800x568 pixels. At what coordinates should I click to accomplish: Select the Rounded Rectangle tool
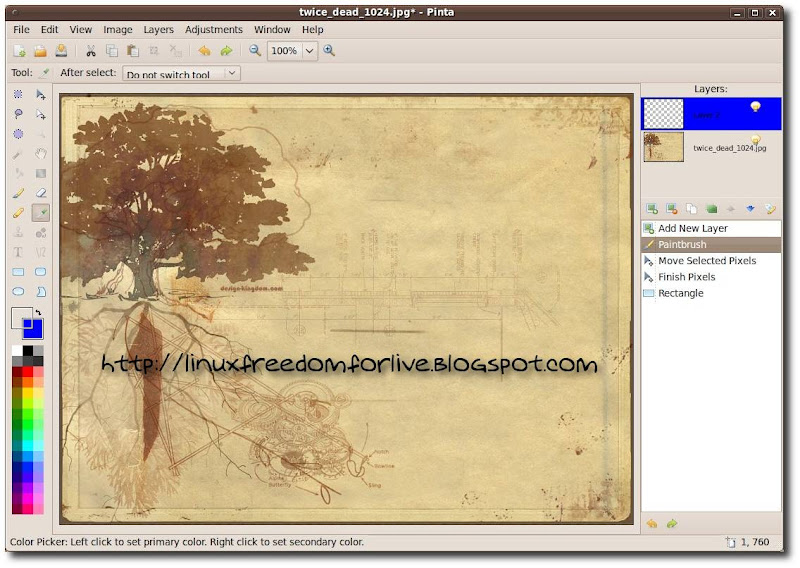pos(41,272)
